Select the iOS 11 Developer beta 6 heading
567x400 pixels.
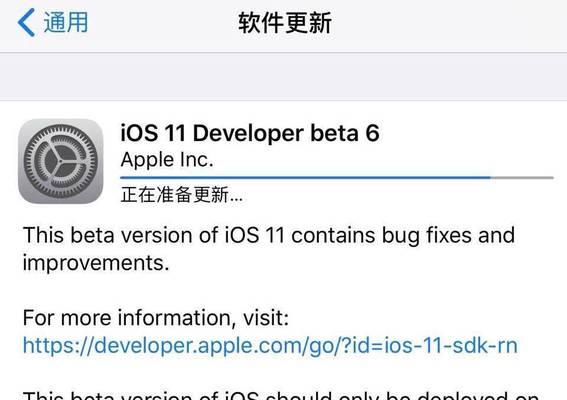(250, 133)
